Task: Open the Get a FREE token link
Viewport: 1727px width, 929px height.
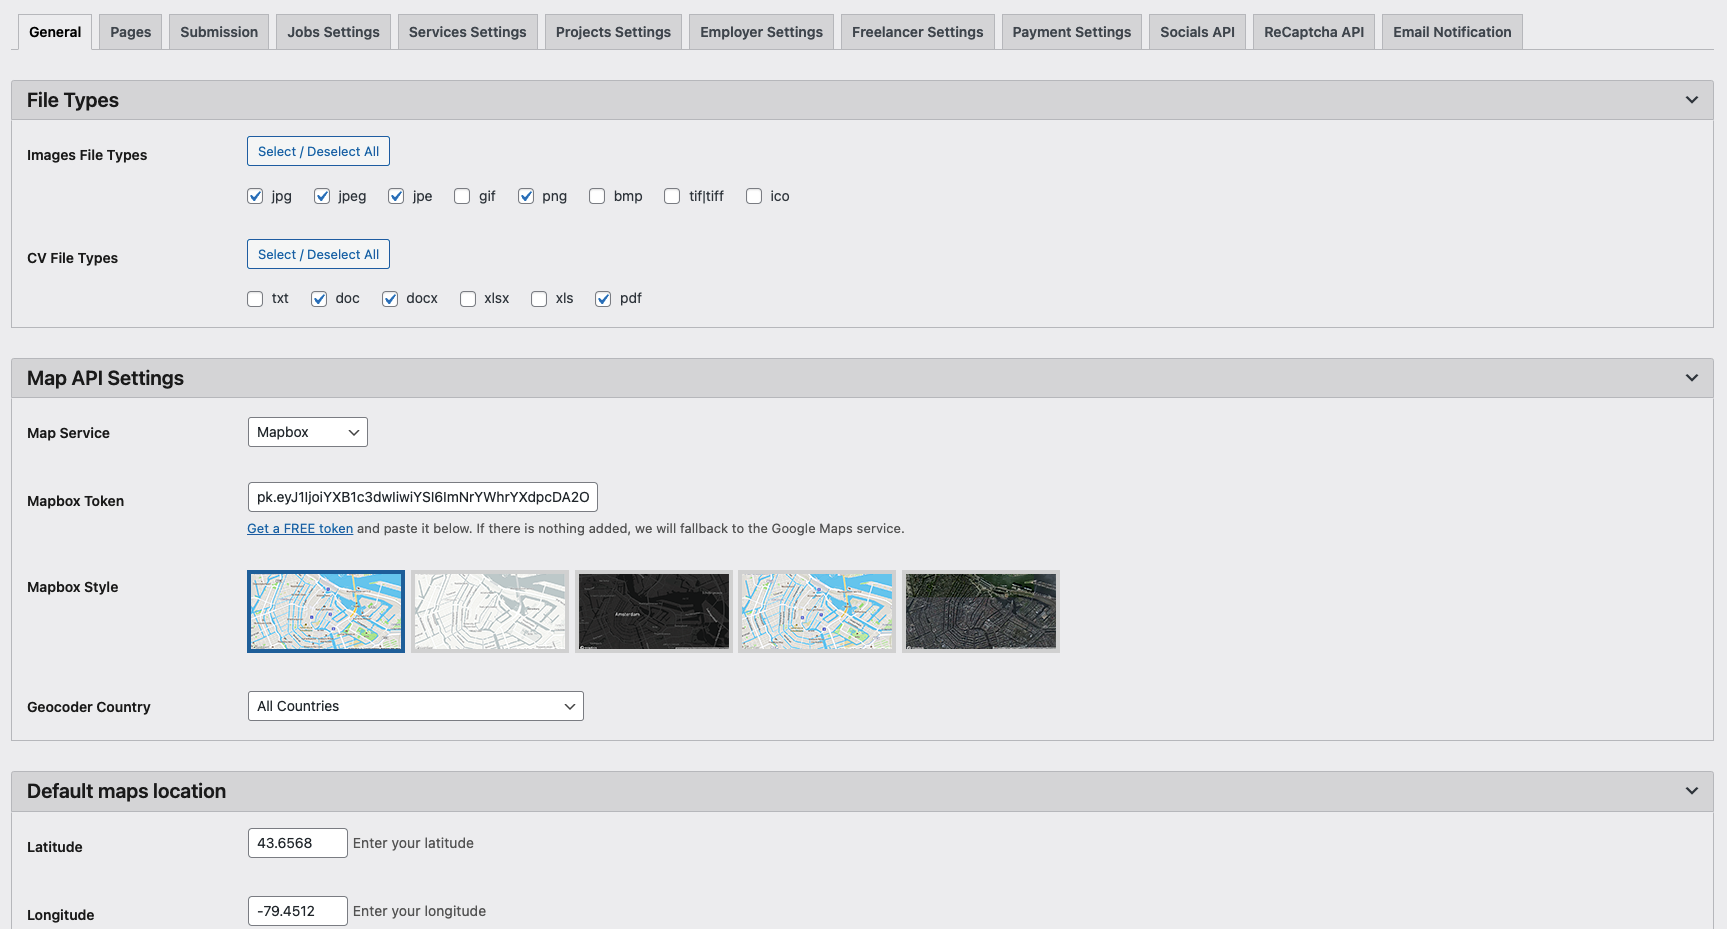Action: pyautogui.click(x=299, y=528)
